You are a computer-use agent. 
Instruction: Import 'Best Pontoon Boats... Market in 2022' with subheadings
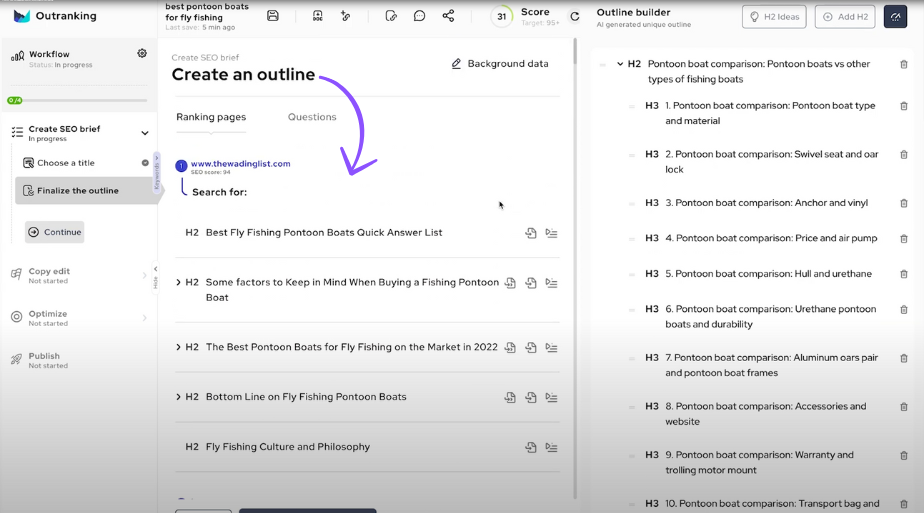(x=510, y=347)
